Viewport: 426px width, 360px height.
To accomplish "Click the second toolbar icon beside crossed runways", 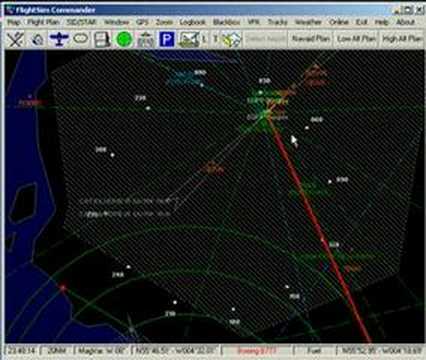I will click(38, 40).
